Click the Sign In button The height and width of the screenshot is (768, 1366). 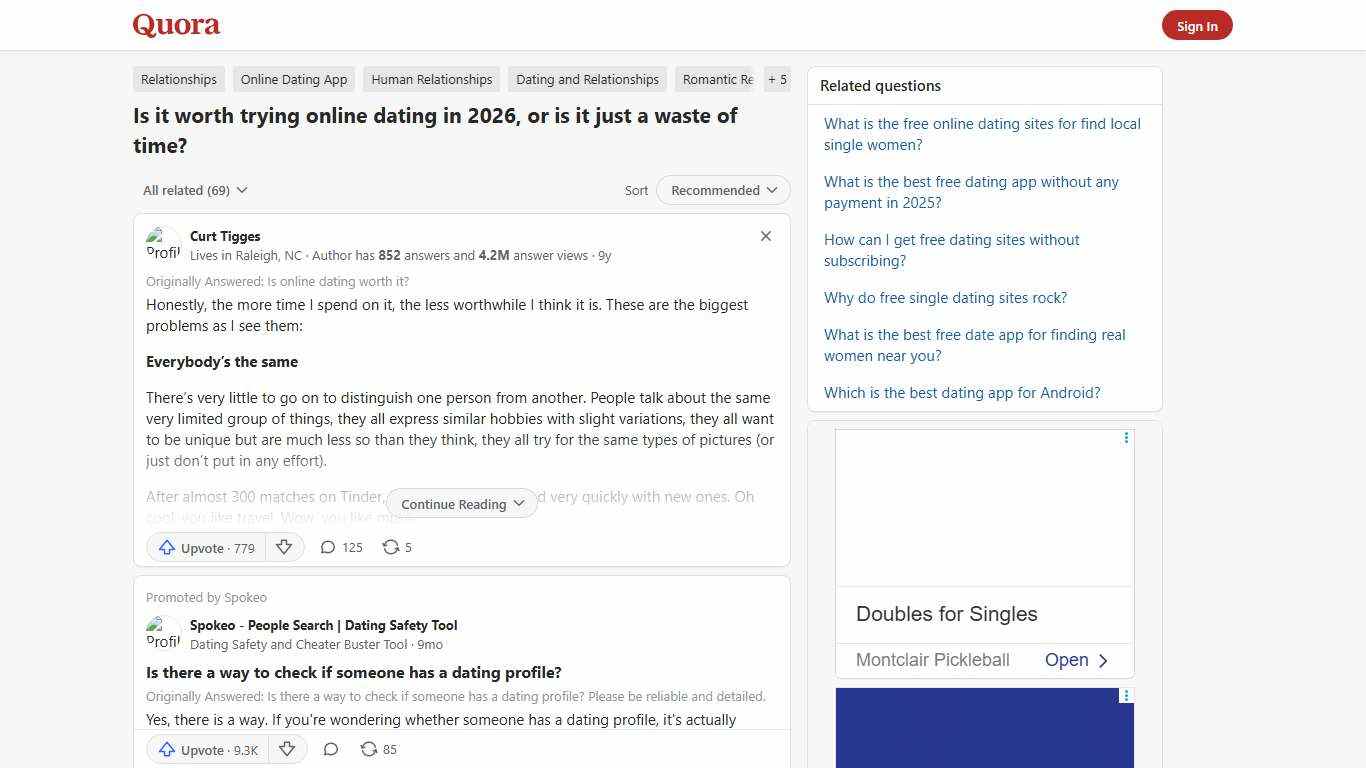[x=1197, y=25]
